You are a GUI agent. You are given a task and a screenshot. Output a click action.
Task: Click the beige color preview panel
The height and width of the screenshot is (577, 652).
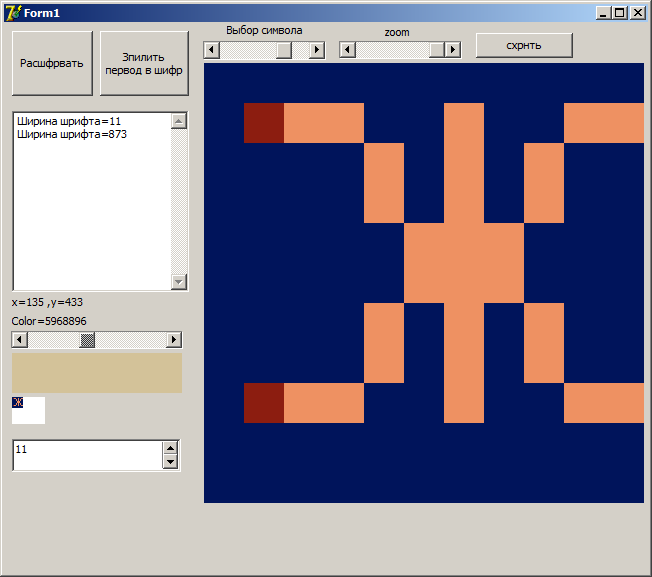[x=97, y=373]
